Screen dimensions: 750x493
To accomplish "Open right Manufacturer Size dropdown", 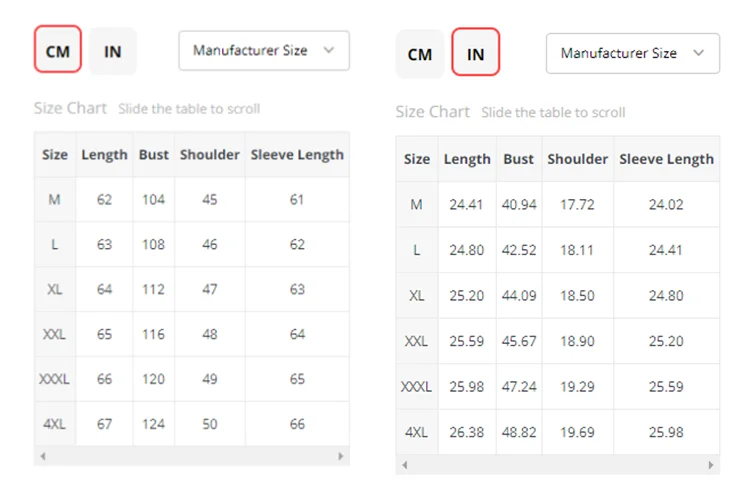I will point(632,53).
